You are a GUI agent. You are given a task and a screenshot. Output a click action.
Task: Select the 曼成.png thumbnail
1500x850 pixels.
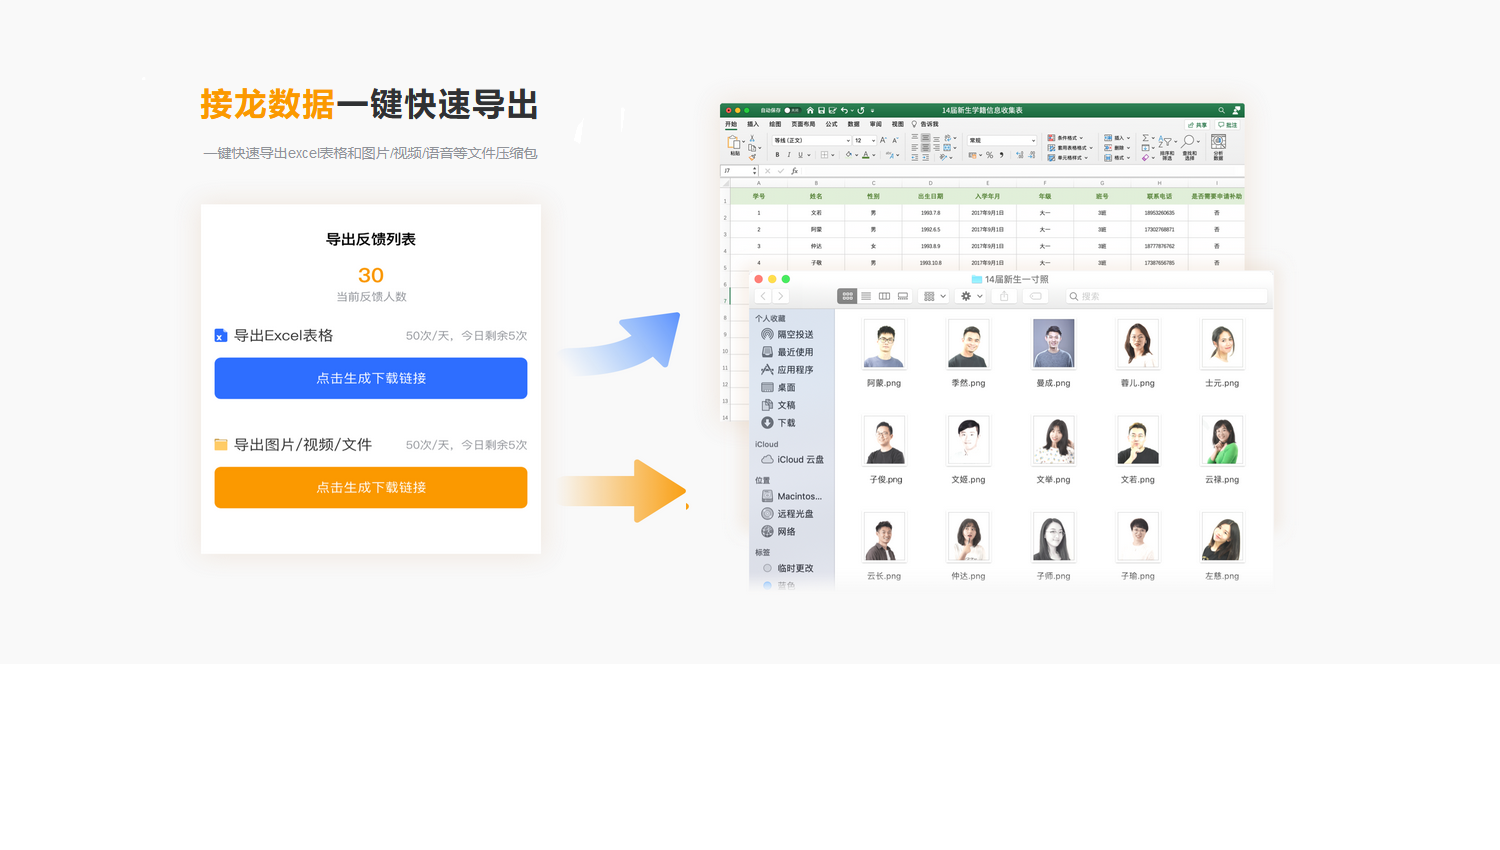pyautogui.click(x=1053, y=344)
